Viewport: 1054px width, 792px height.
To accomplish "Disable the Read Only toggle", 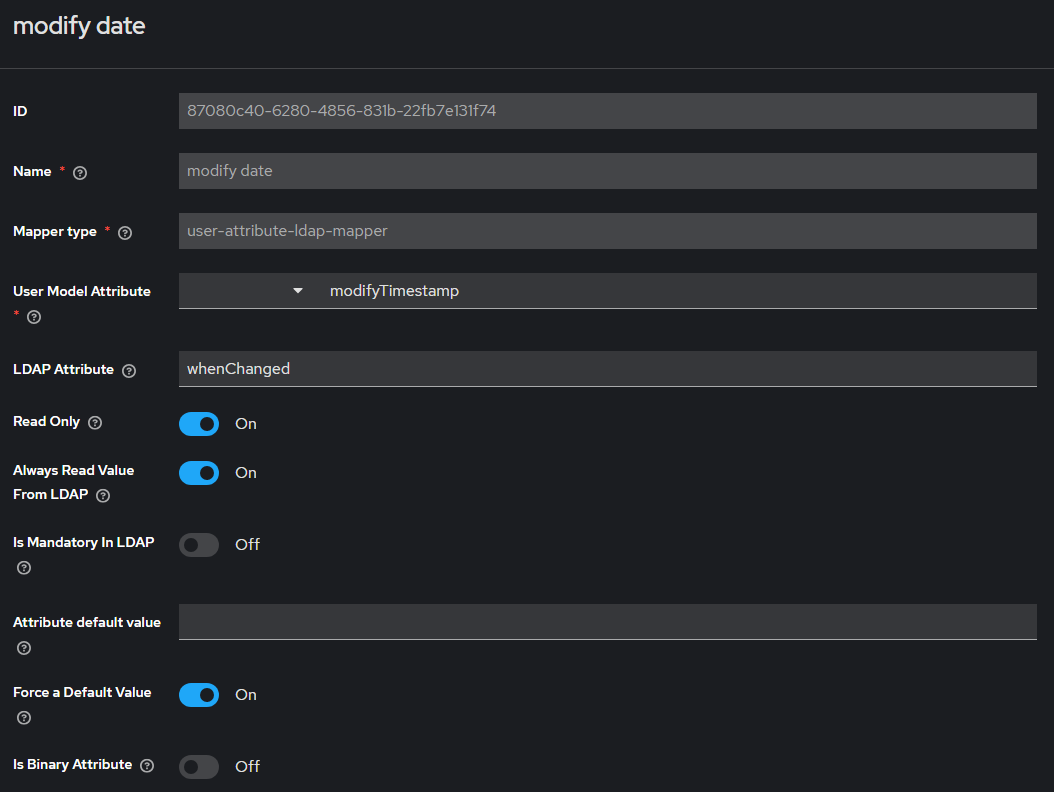I will [199, 424].
